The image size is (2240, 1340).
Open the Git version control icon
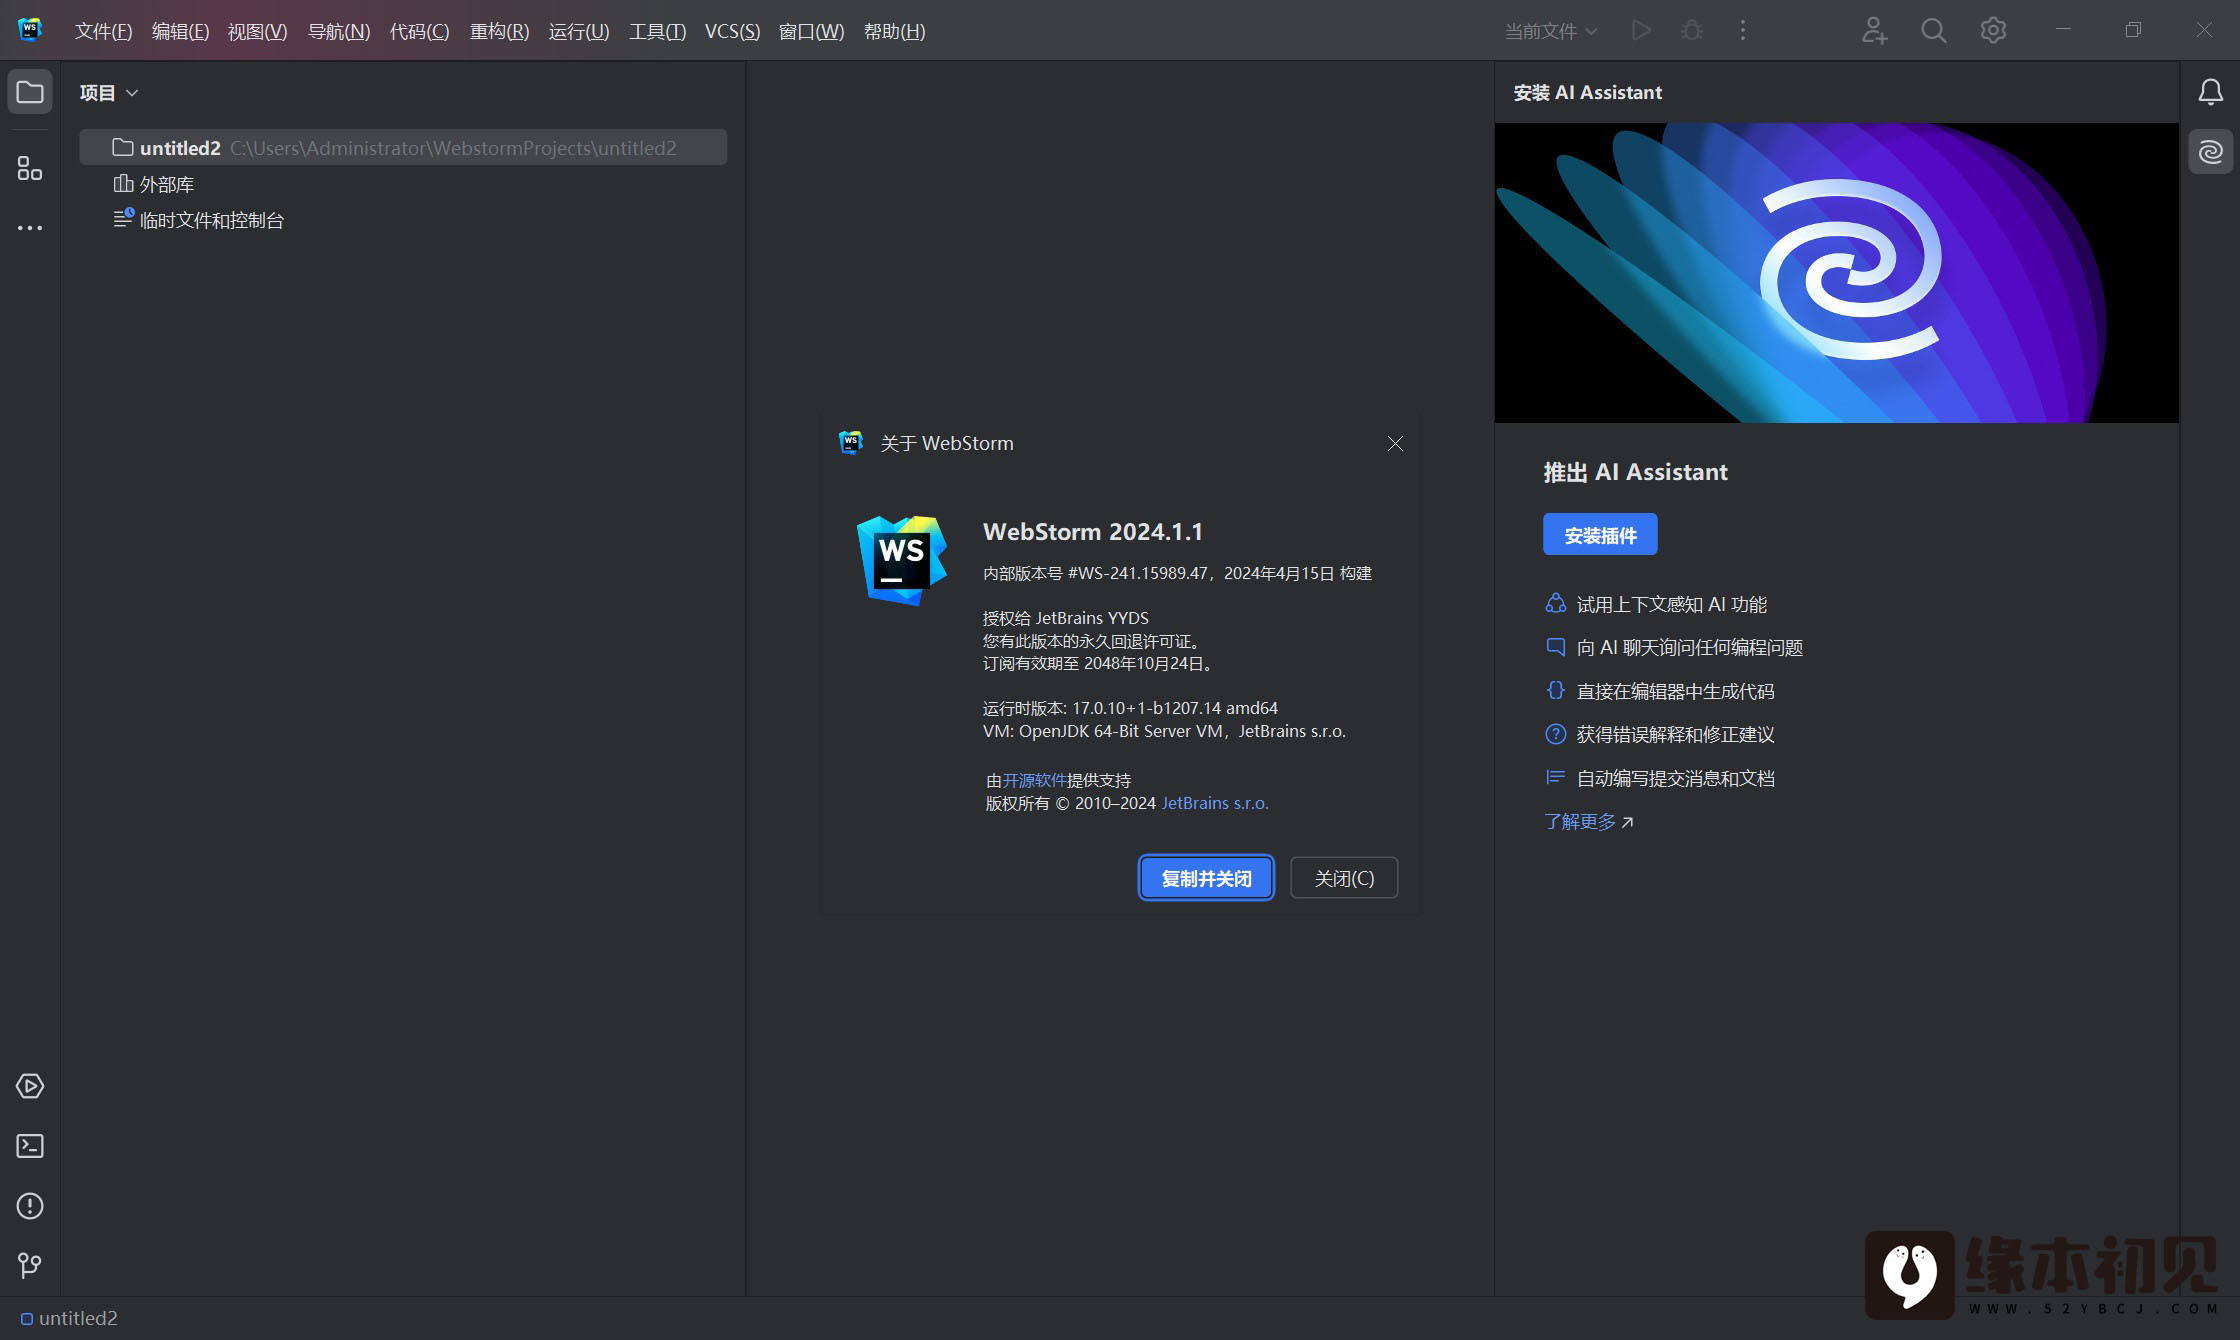[x=30, y=1266]
